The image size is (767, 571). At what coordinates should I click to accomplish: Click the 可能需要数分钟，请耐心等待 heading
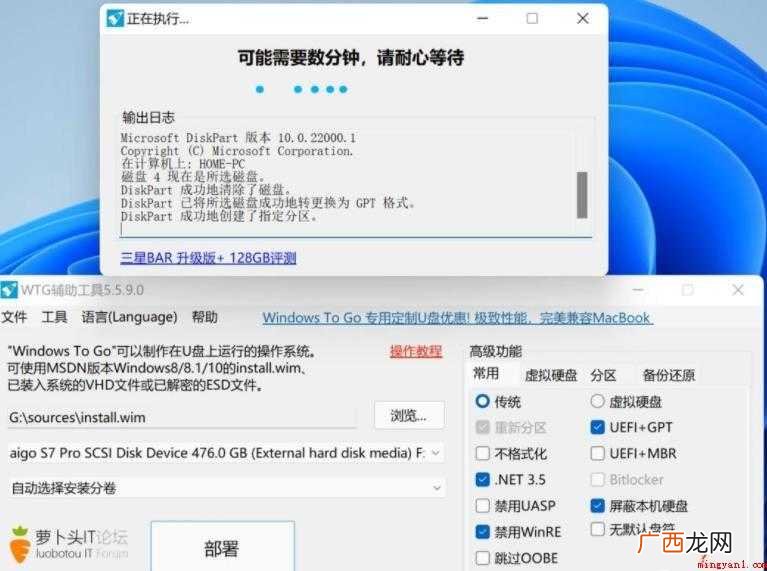tap(351, 58)
